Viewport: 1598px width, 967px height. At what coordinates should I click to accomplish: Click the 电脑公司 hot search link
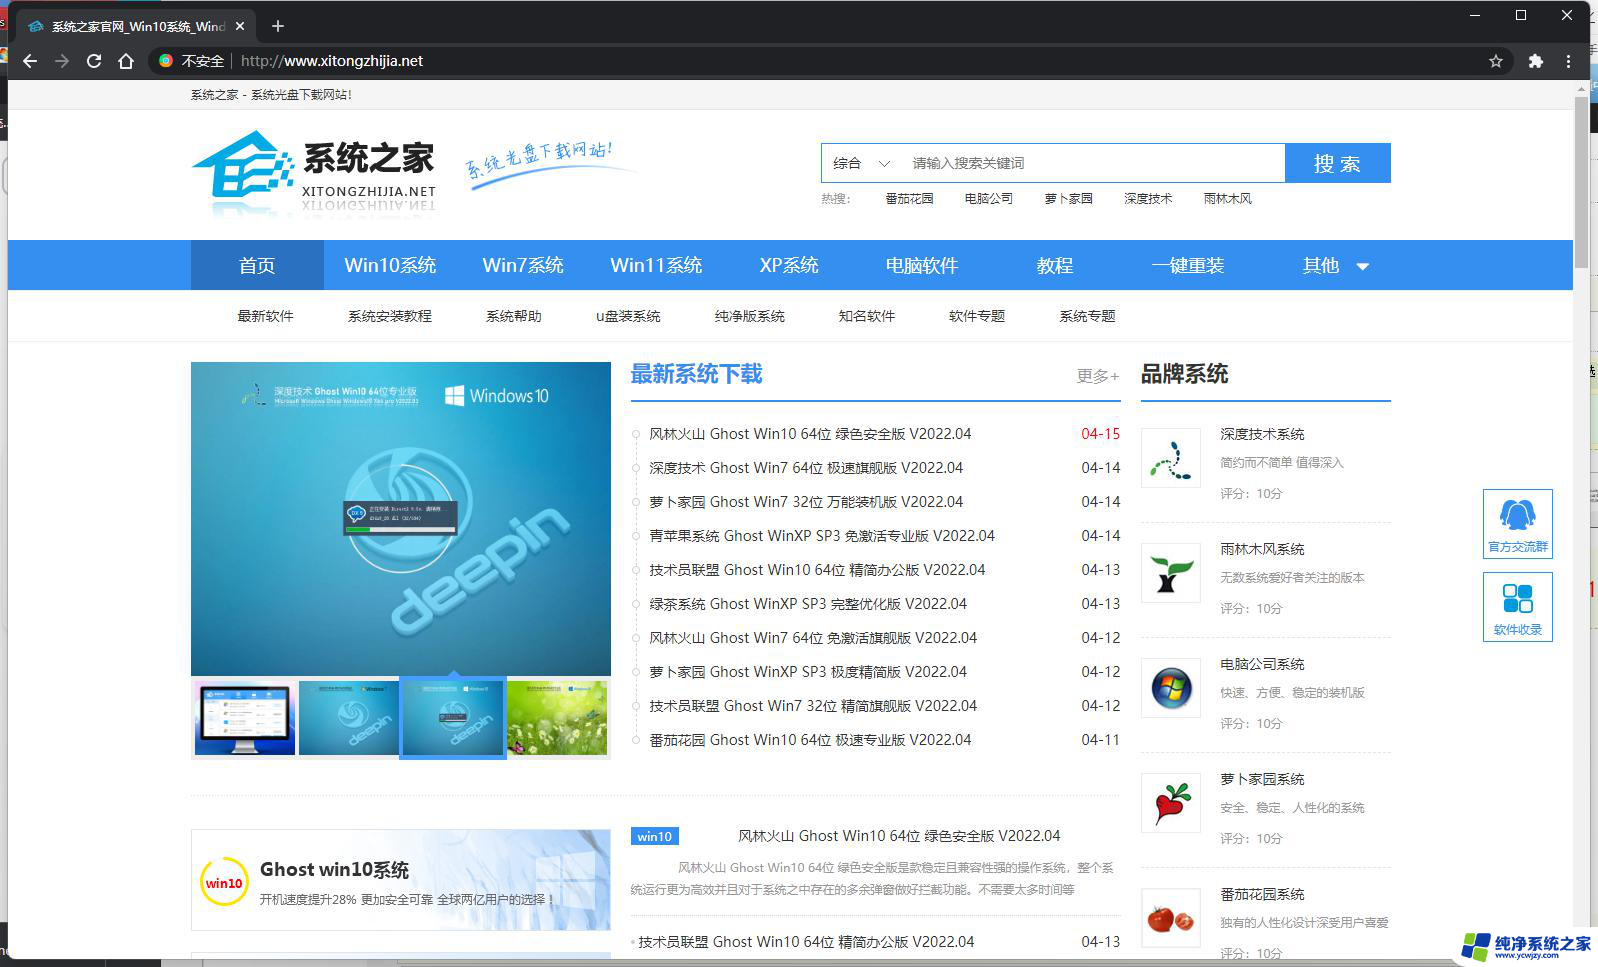(x=989, y=199)
